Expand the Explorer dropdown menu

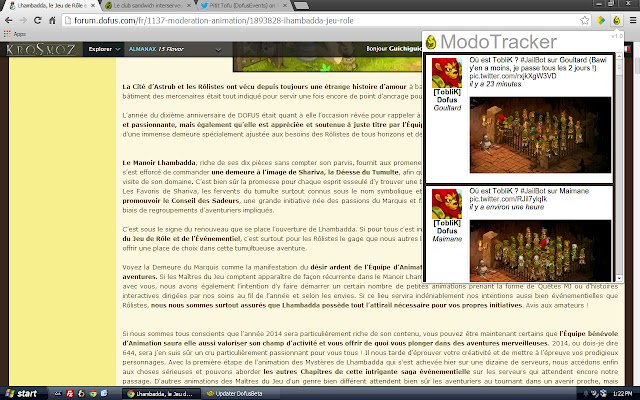[x=104, y=49]
